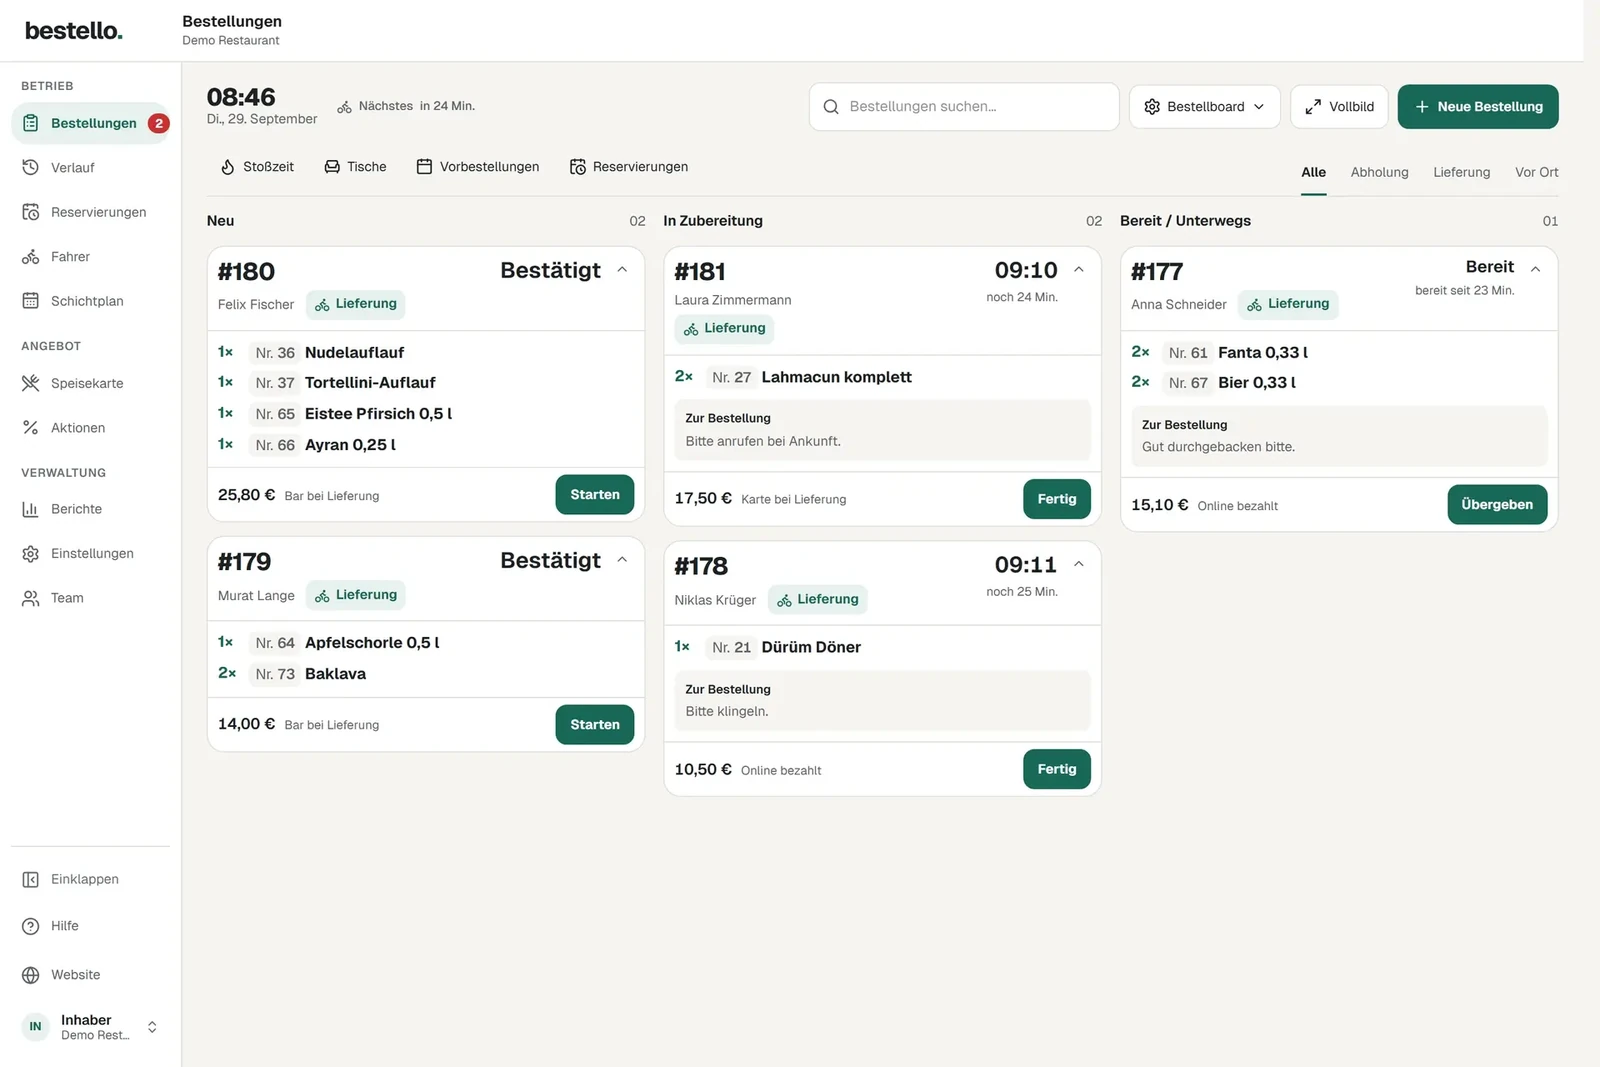1600x1067 pixels.
Task: Open the Website globe icon
Action: [x=31, y=975]
